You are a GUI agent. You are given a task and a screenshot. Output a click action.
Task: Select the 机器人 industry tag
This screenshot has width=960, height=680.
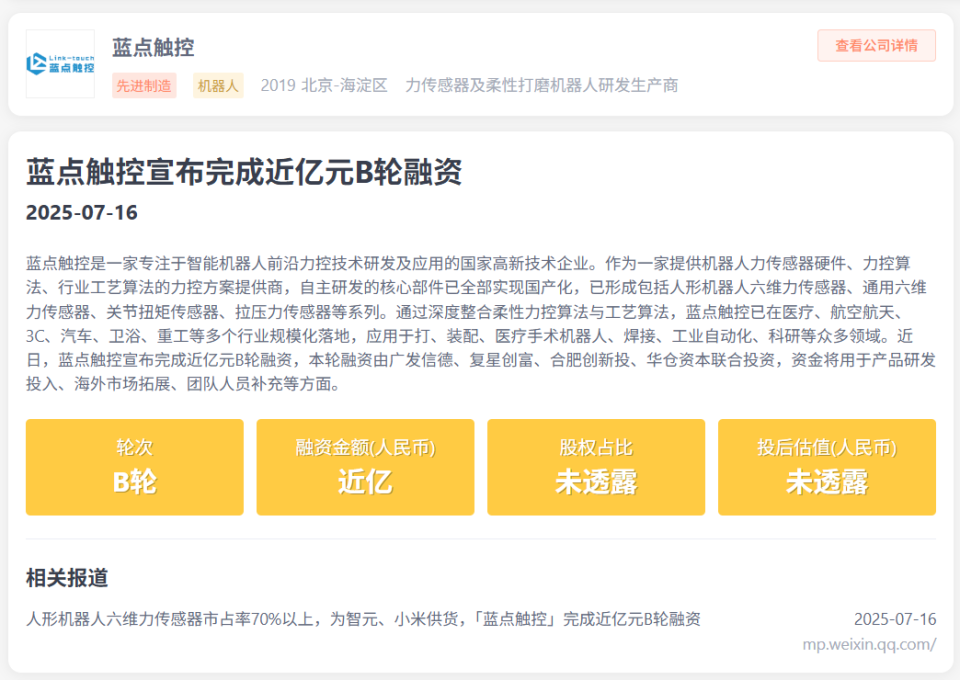pos(218,87)
